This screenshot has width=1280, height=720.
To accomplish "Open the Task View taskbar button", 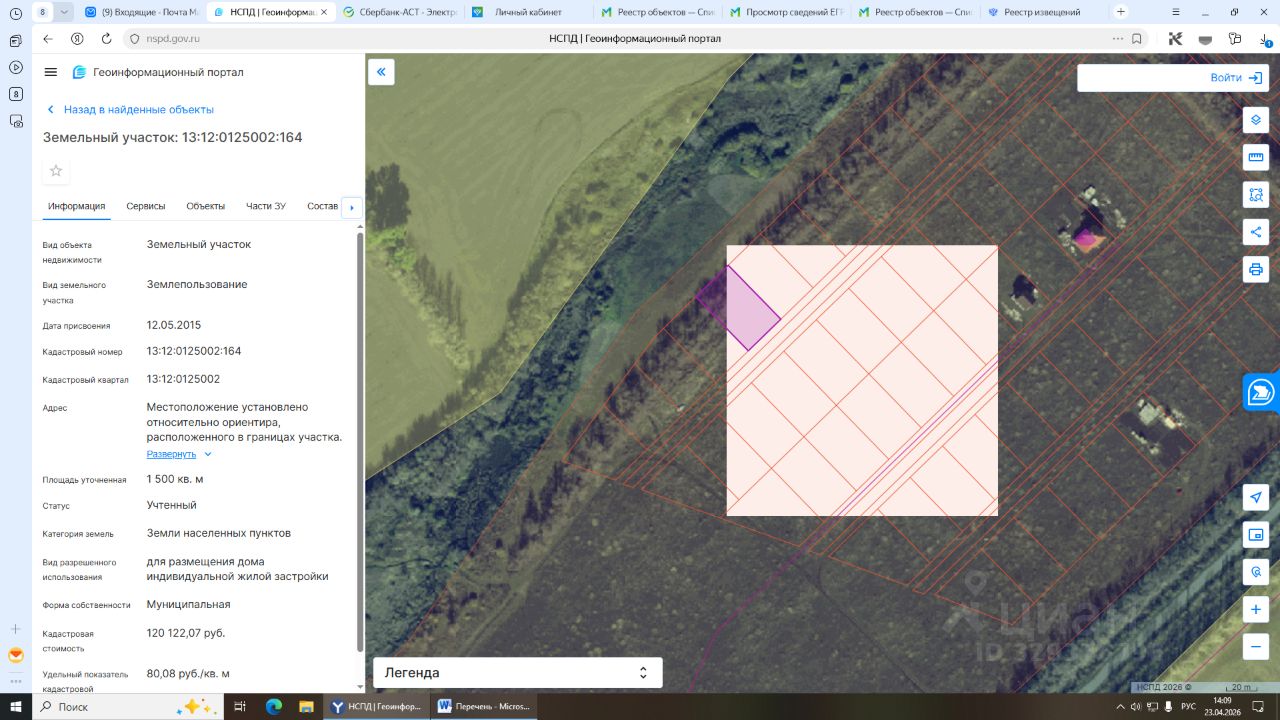I will click(x=240, y=706).
